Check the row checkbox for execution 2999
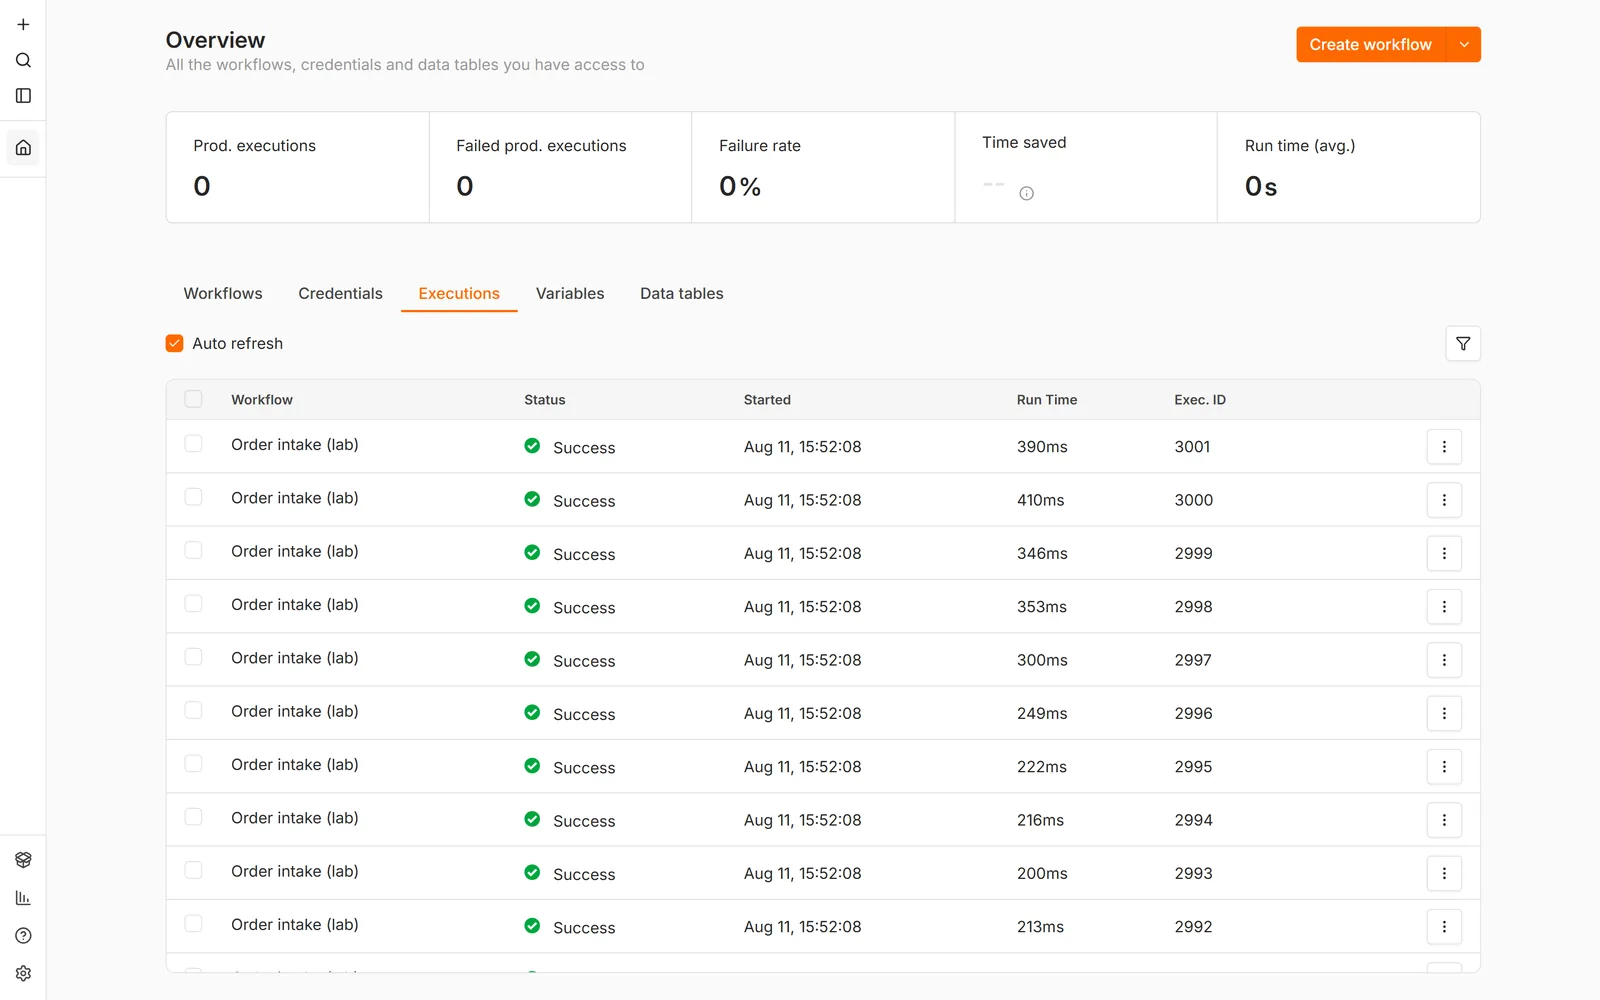1600x1000 pixels. pos(194,550)
